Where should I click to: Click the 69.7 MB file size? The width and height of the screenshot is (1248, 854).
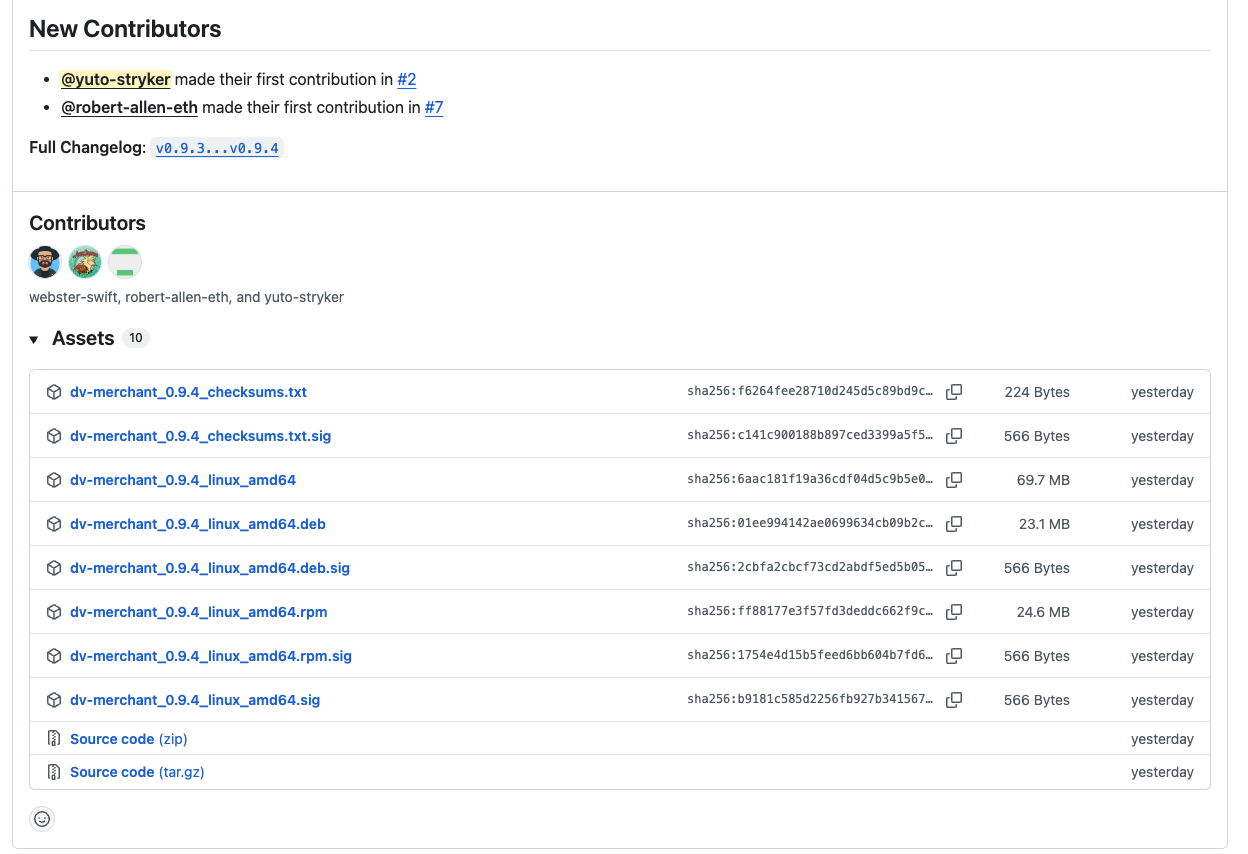(1043, 480)
